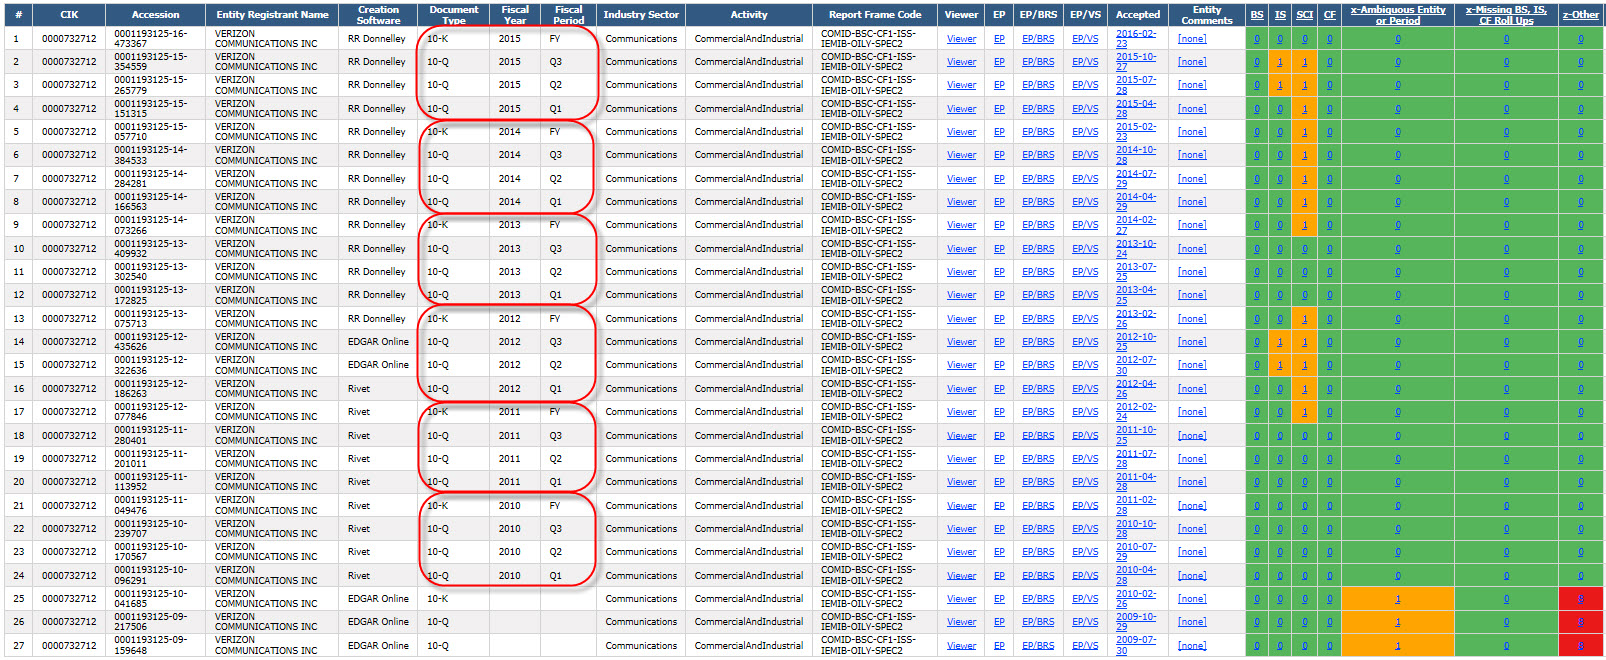Open EP/BRS link in row 3
The height and width of the screenshot is (660, 1606).
(1038, 85)
